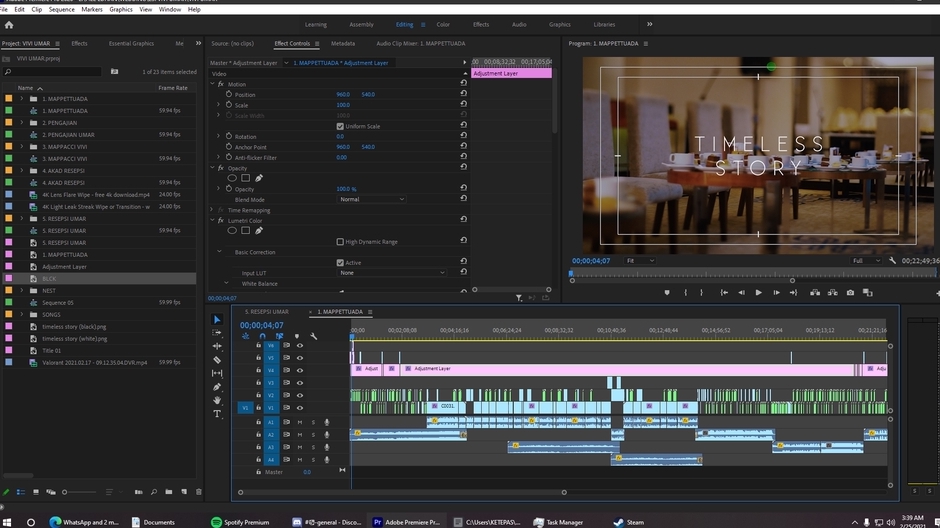Expand the 2. PENGAJIAN bin folder
Image resolution: width=940 pixels, height=528 pixels.
[x=22, y=123]
